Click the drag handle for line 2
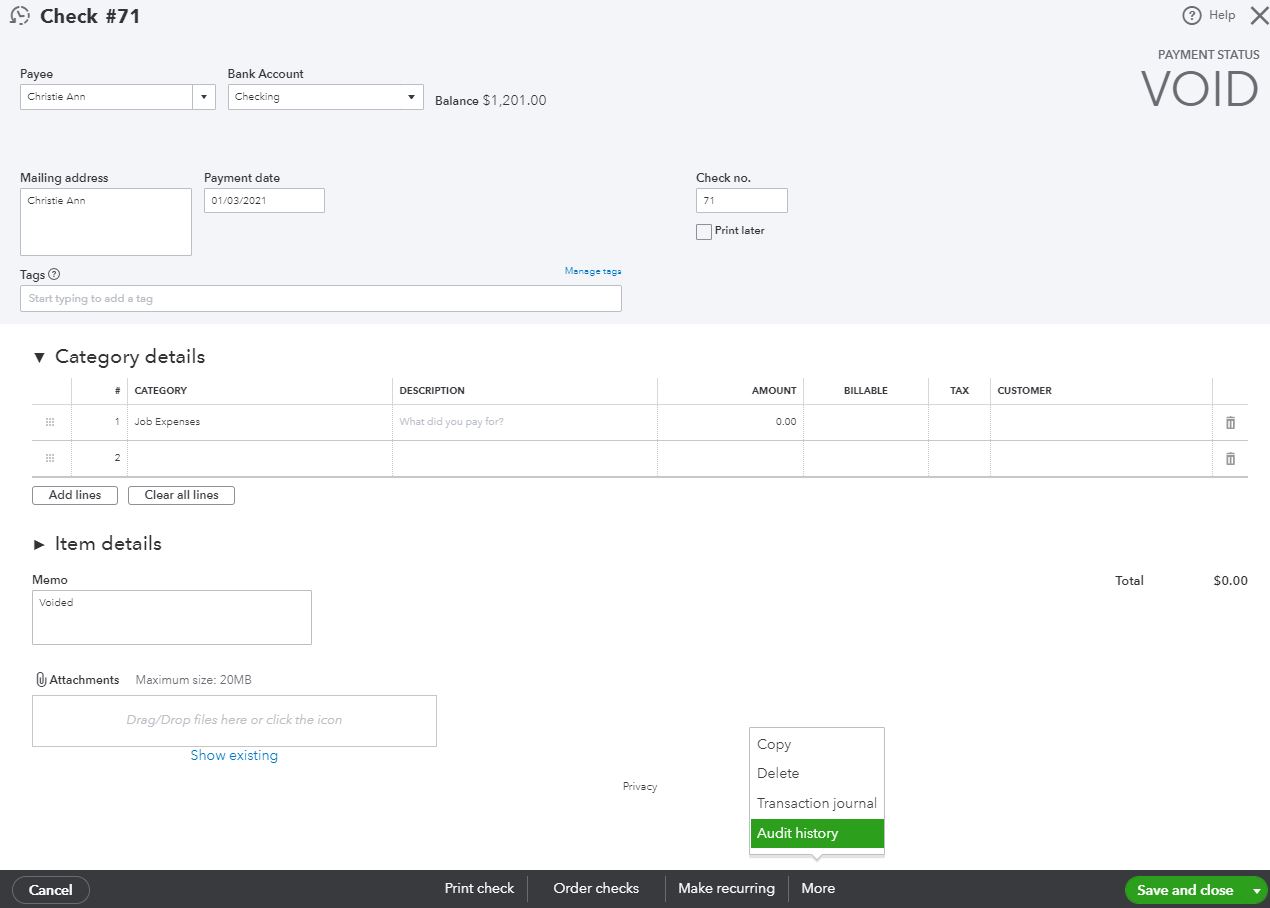 50,459
